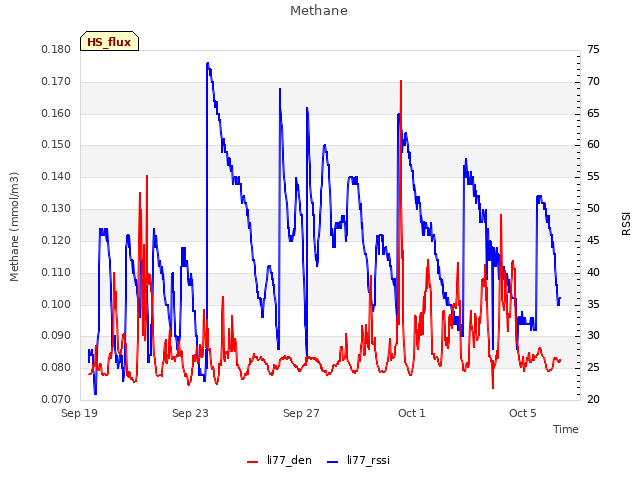
Task: Click the 55 right axis label
Action: [x=593, y=177]
